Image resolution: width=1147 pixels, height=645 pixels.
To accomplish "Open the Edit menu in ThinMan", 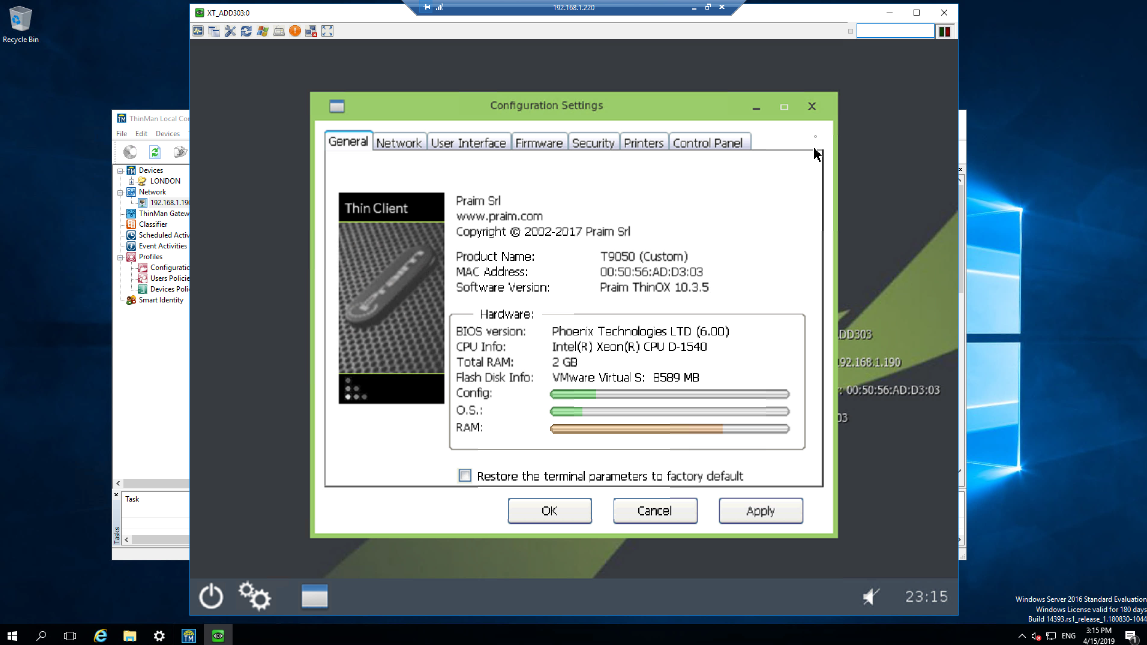I will [141, 134].
